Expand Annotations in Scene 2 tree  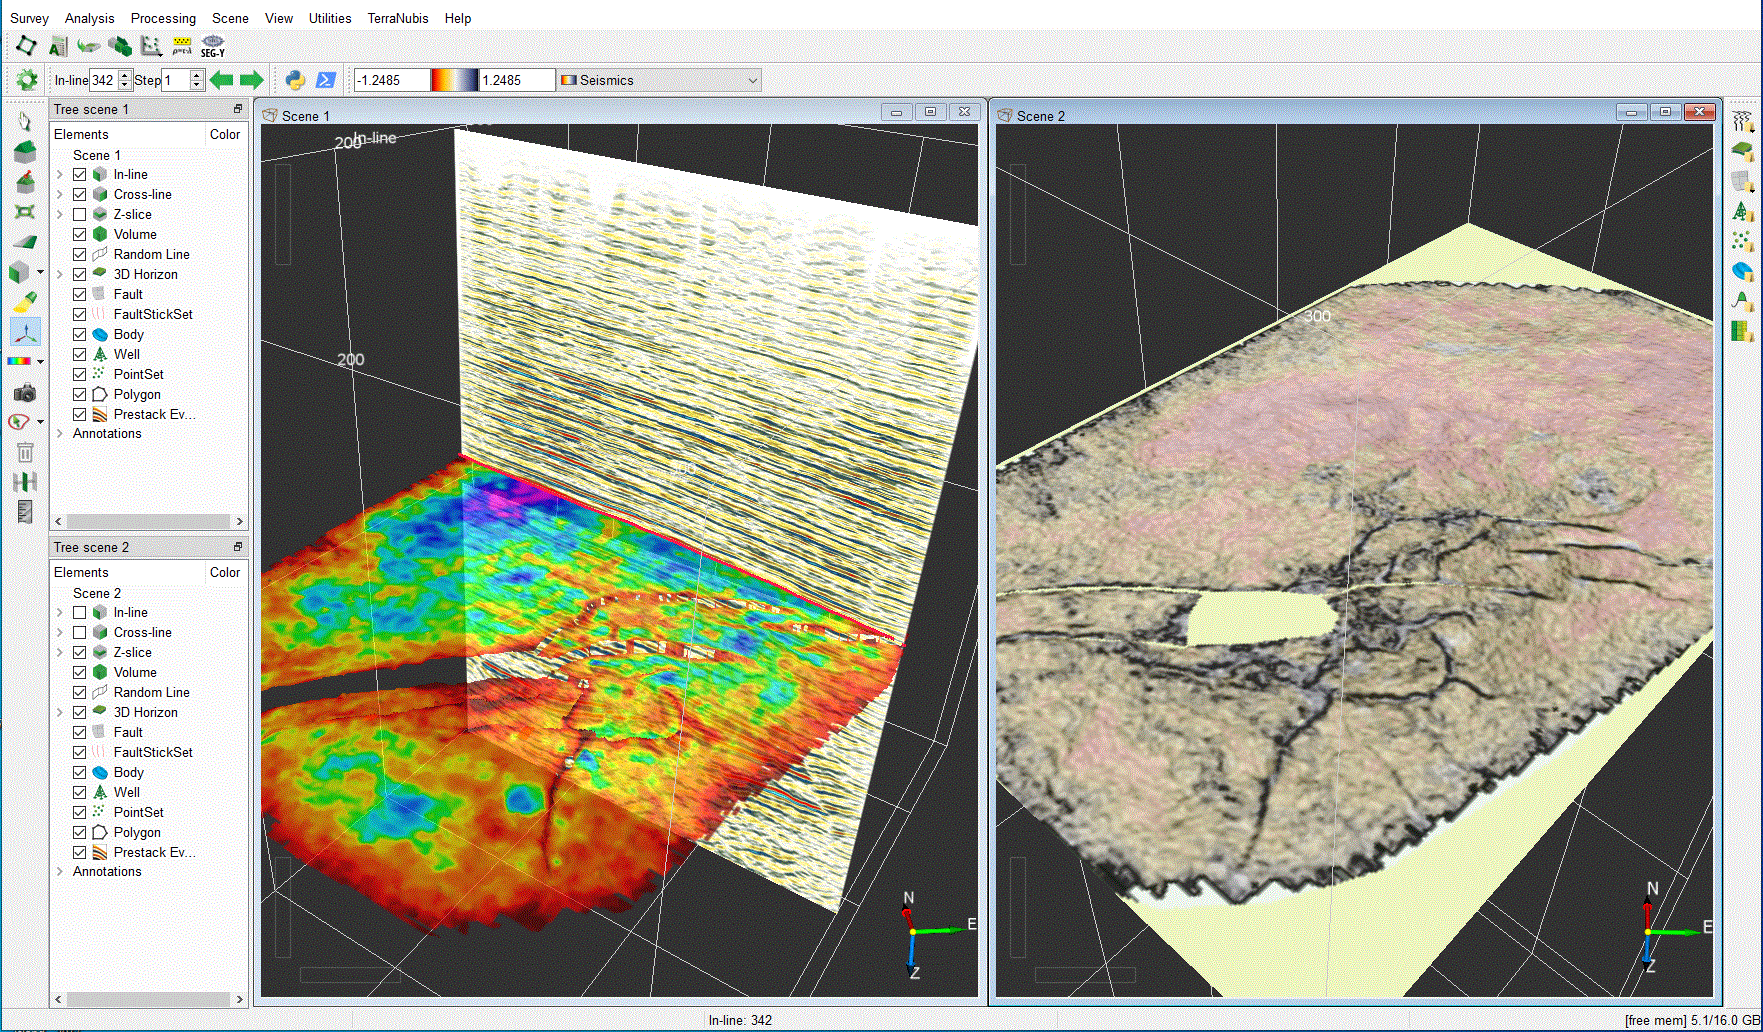coord(60,871)
